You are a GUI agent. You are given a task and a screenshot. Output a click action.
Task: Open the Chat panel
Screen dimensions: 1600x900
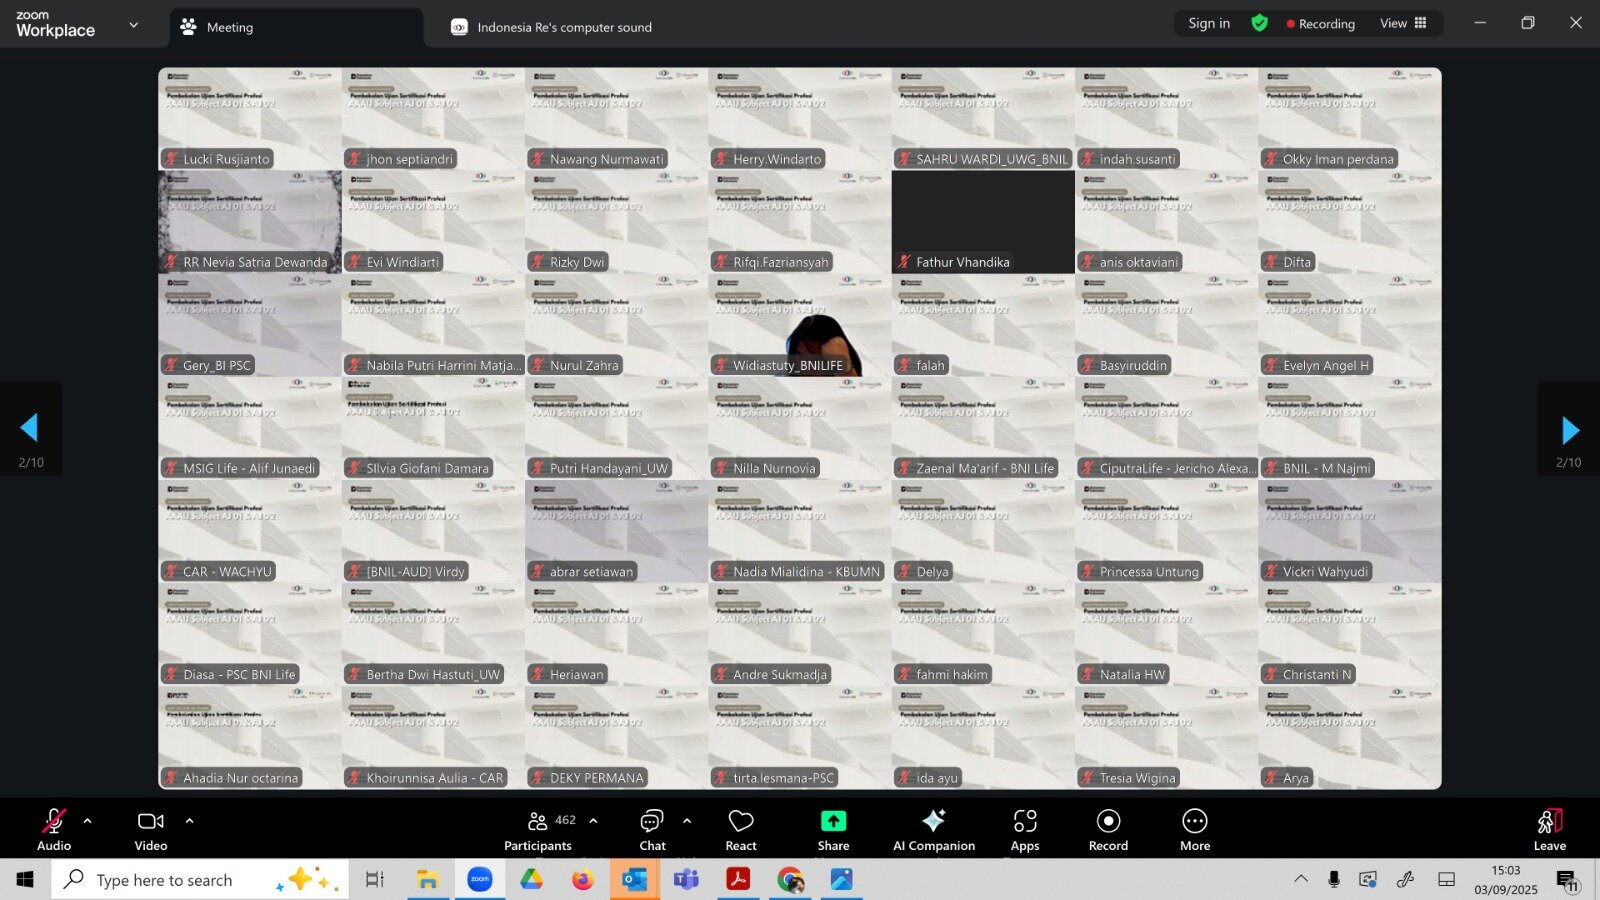[x=652, y=822]
